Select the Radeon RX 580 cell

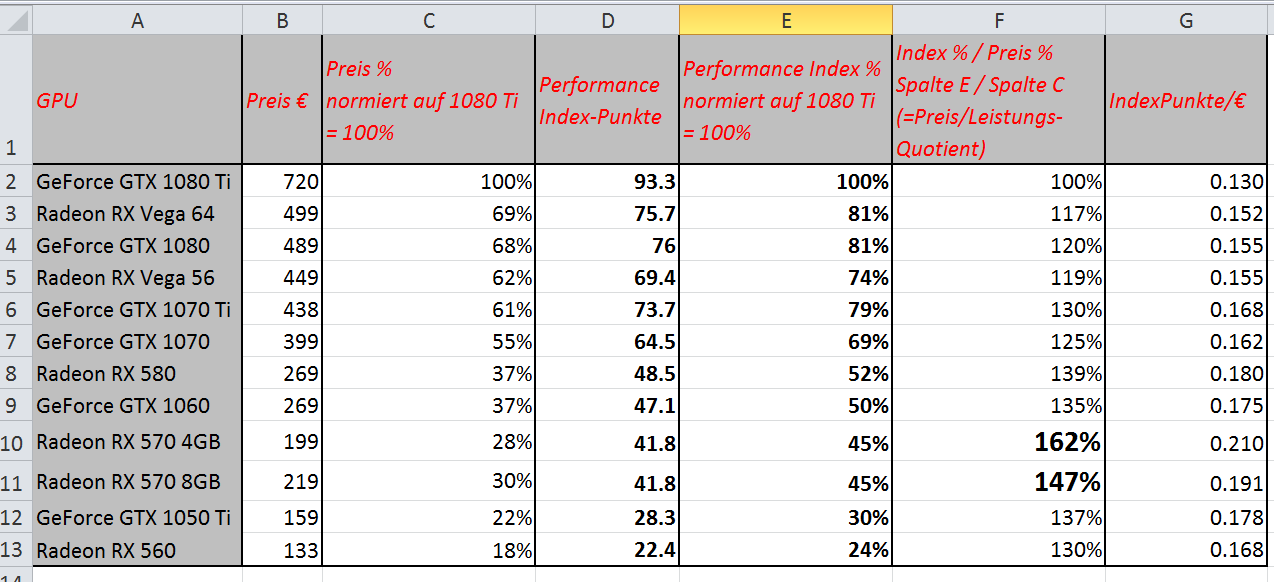pos(137,374)
